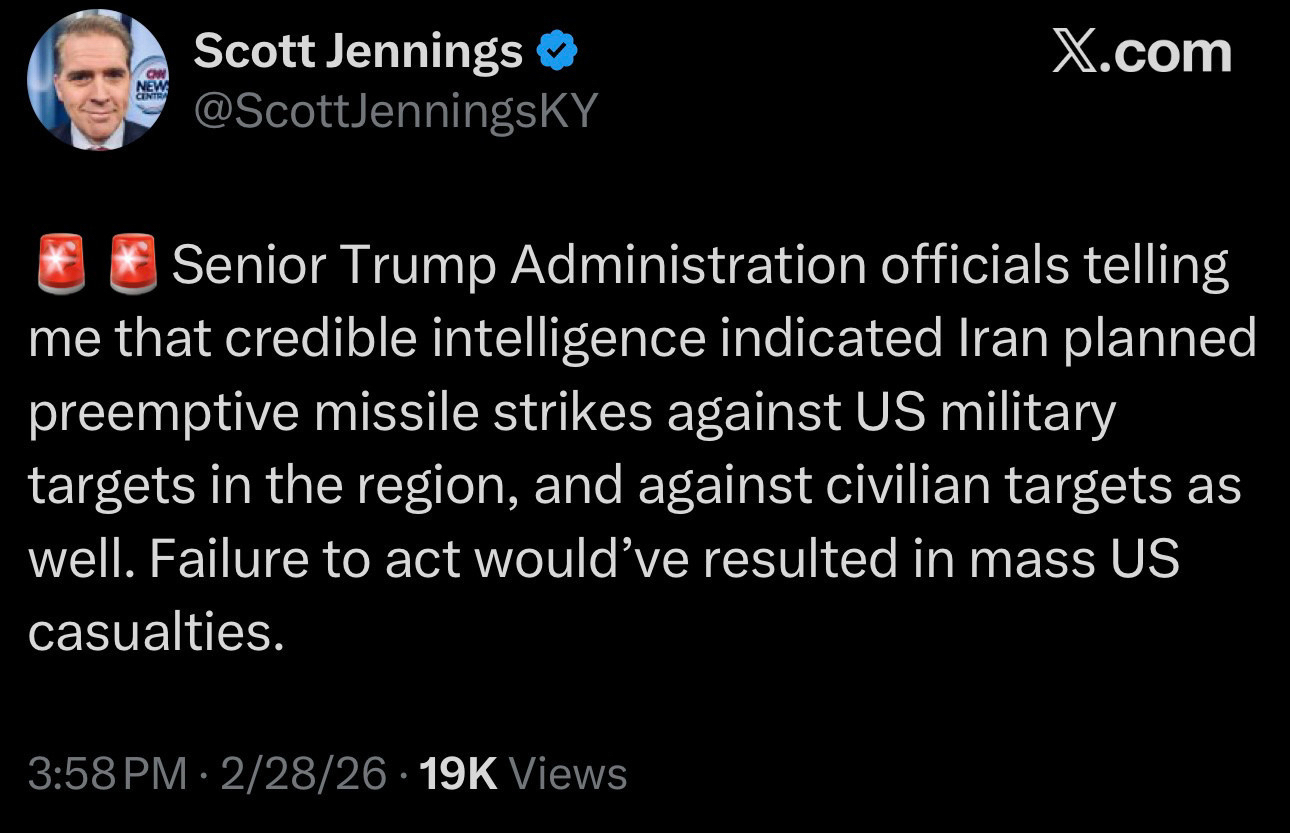Select the 3:58 PM timestamp
Image resolution: width=1290 pixels, height=833 pixels.
pos(107,773)
